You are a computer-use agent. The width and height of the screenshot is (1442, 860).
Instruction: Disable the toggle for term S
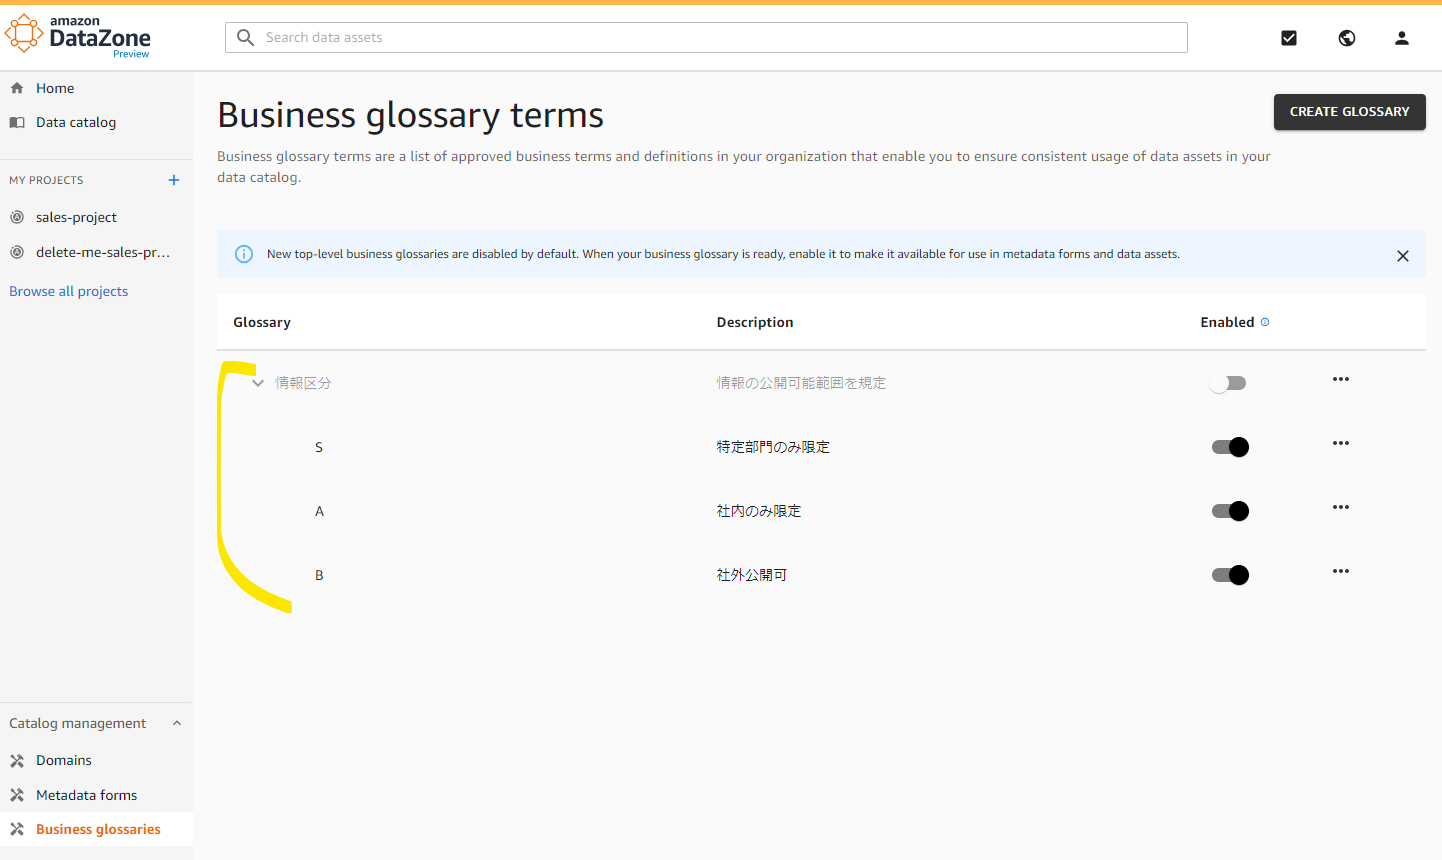tap(1230, 447)
